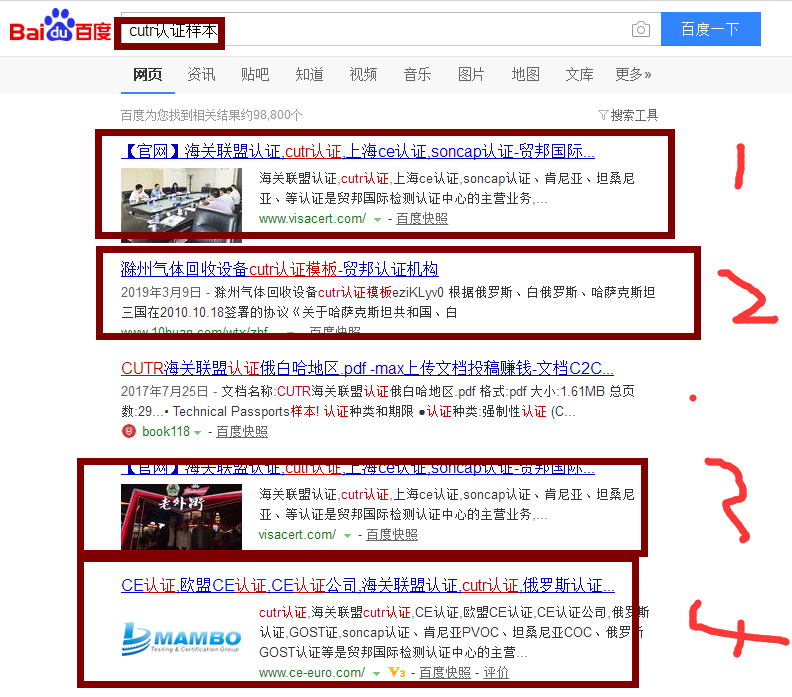
Task: Go to the 图片 tab
Action: tap(471, 75)
